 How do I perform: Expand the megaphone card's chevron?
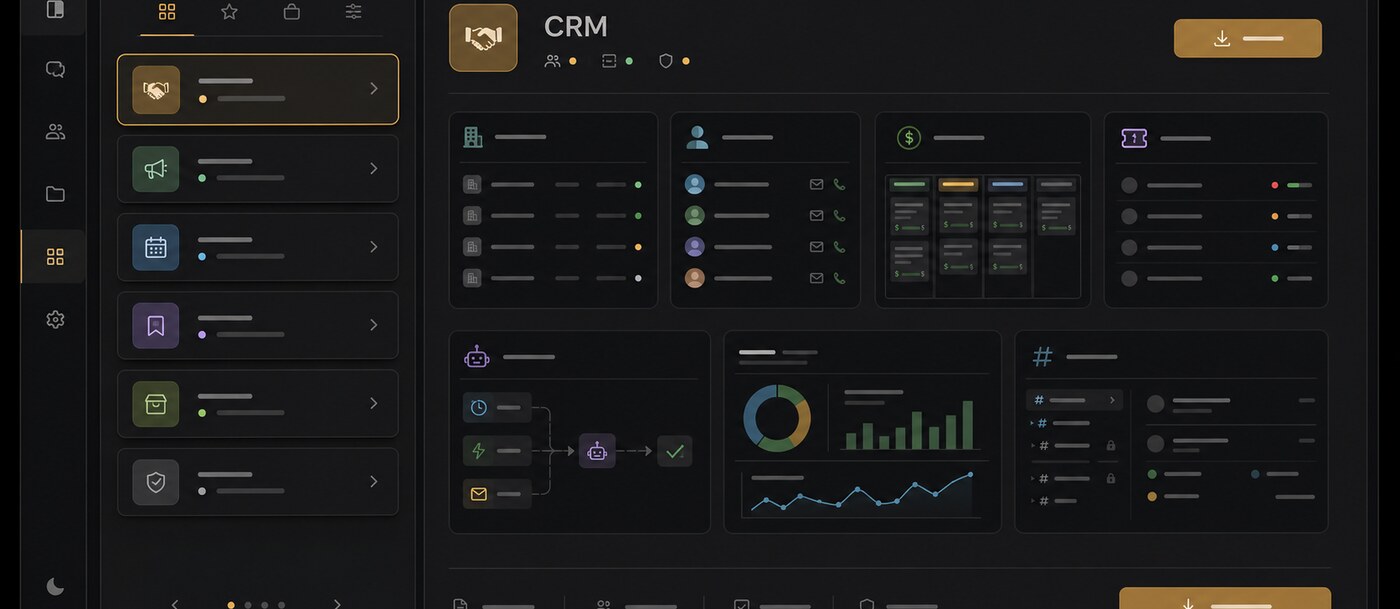(373, 168)
